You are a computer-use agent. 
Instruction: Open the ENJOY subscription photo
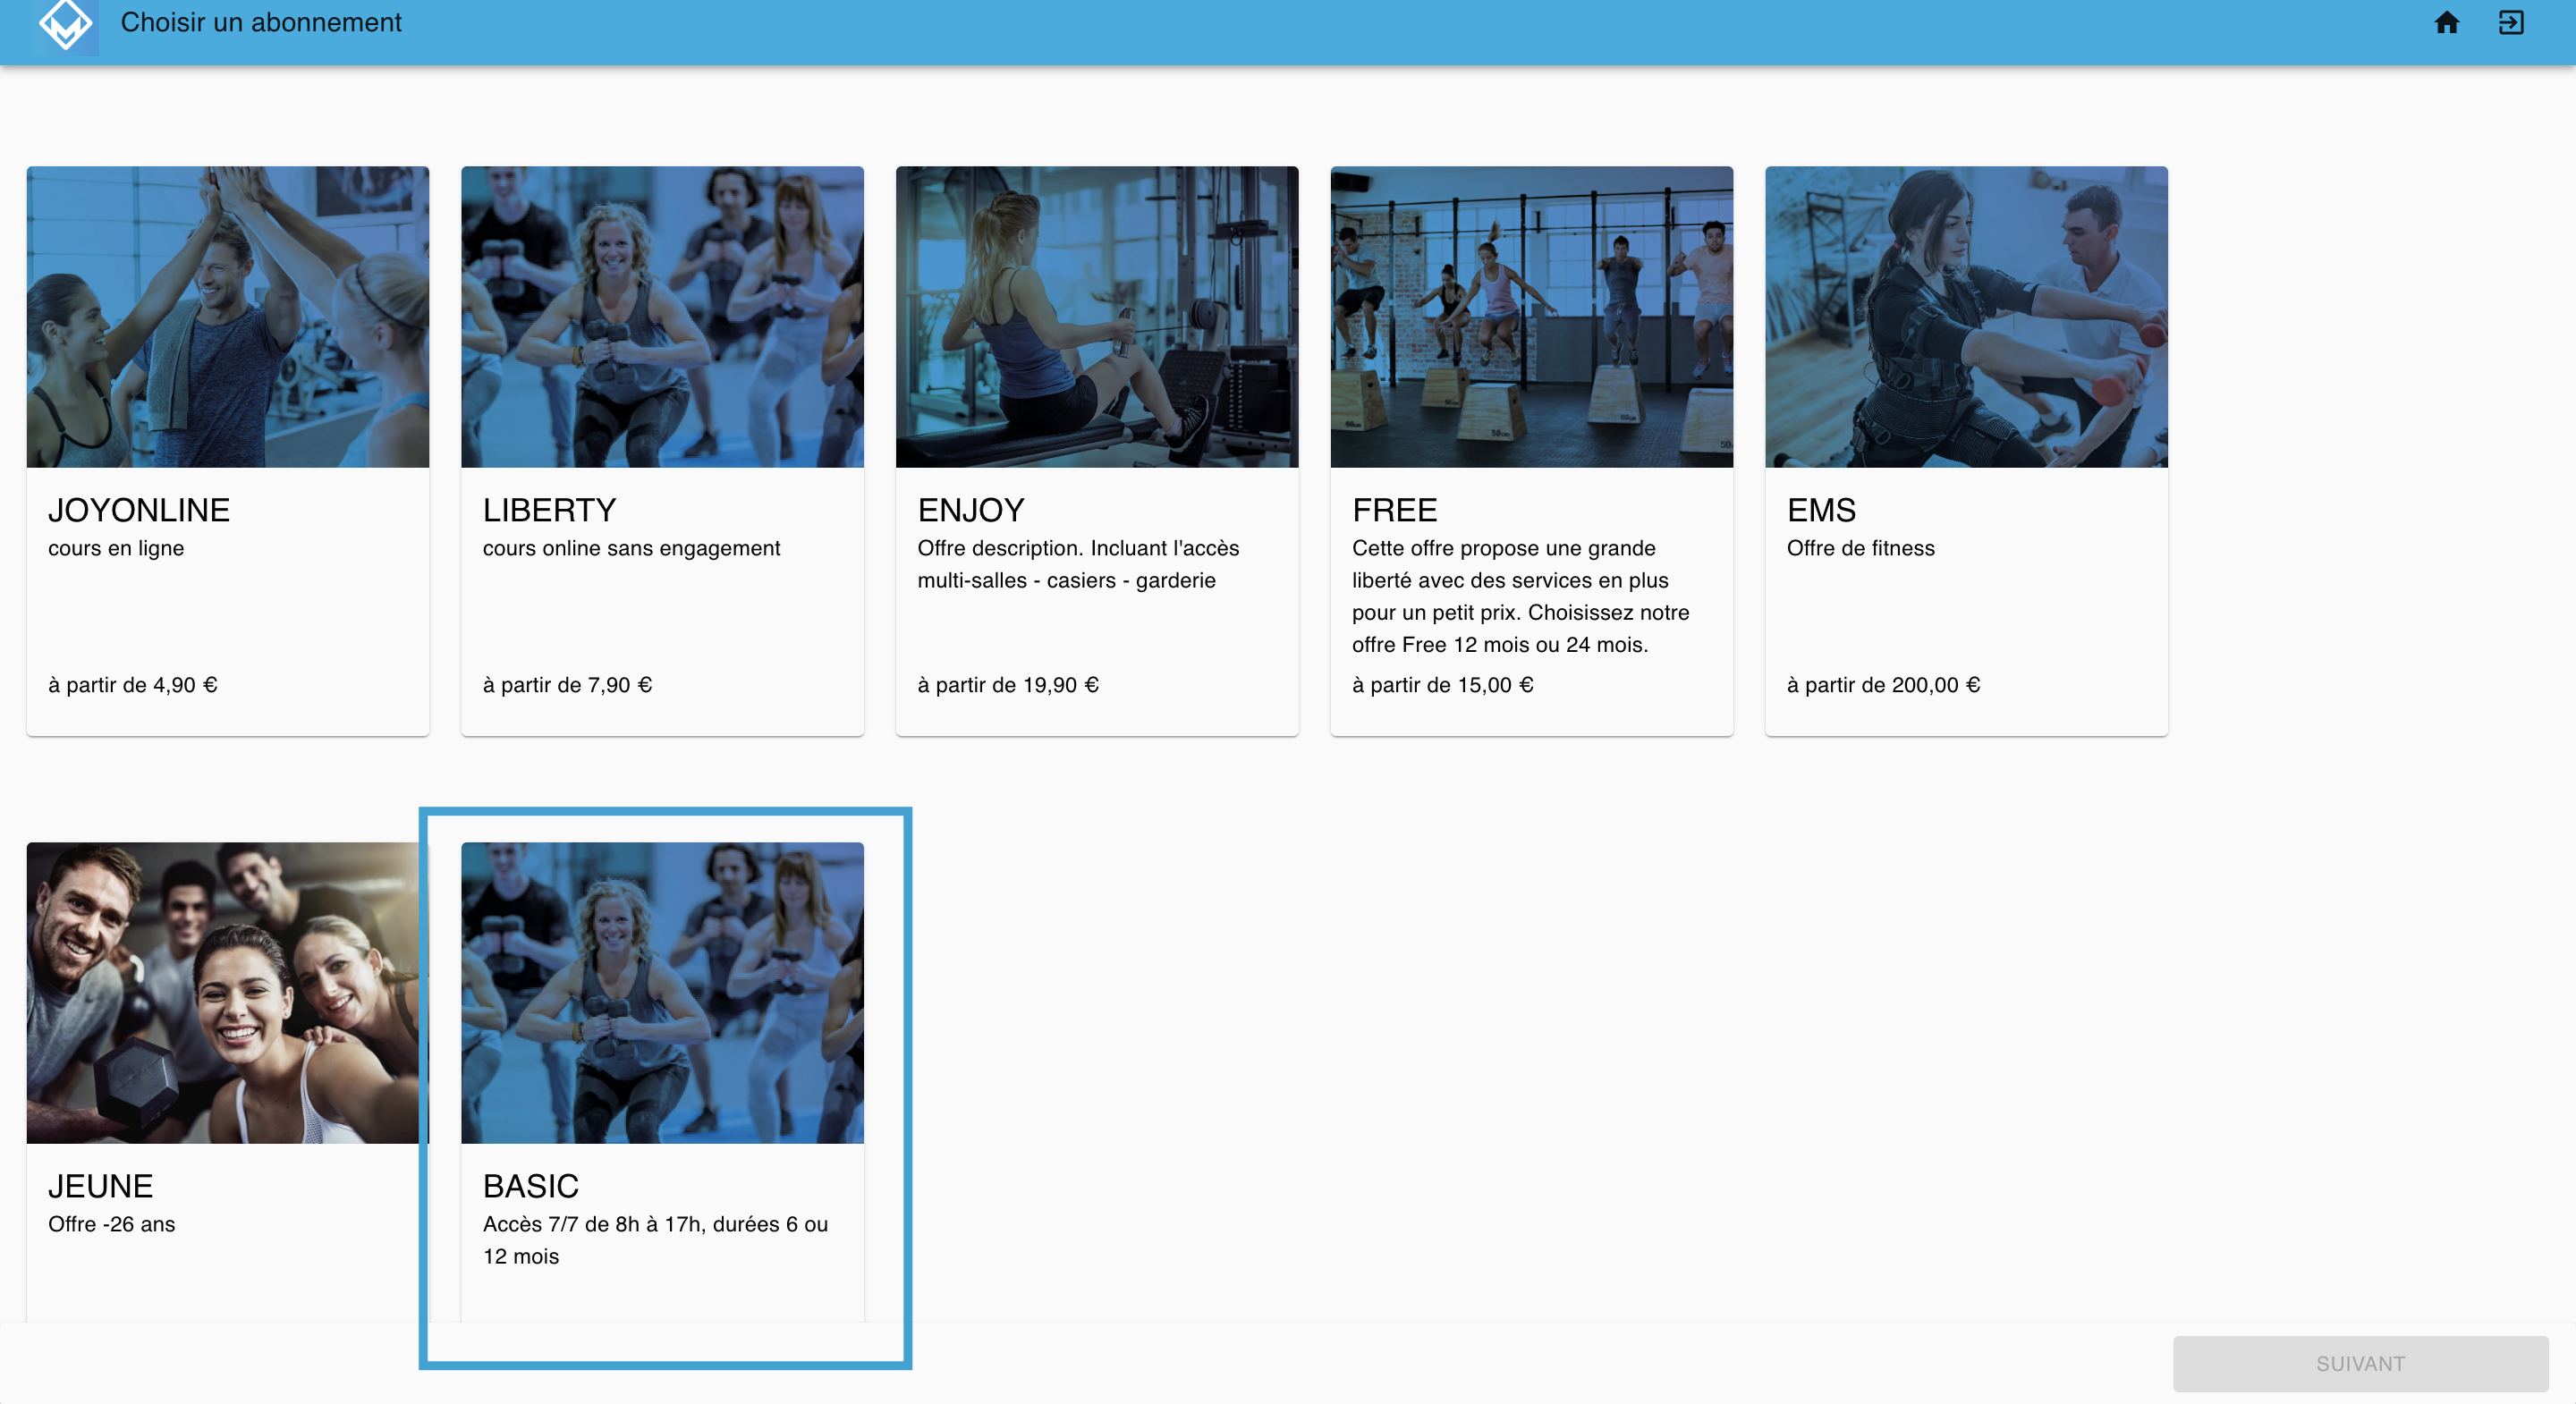pyautogui.click(x=1097, y=316)
